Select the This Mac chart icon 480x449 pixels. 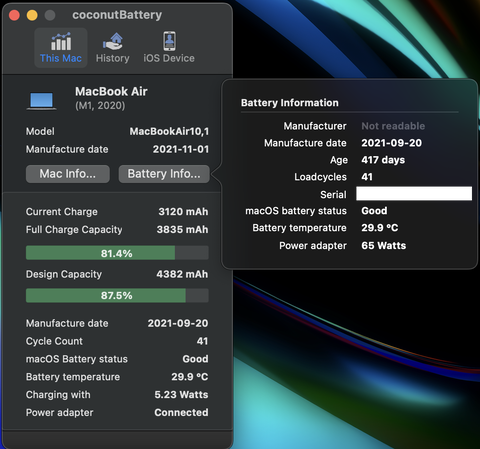(x=61, y=41)
